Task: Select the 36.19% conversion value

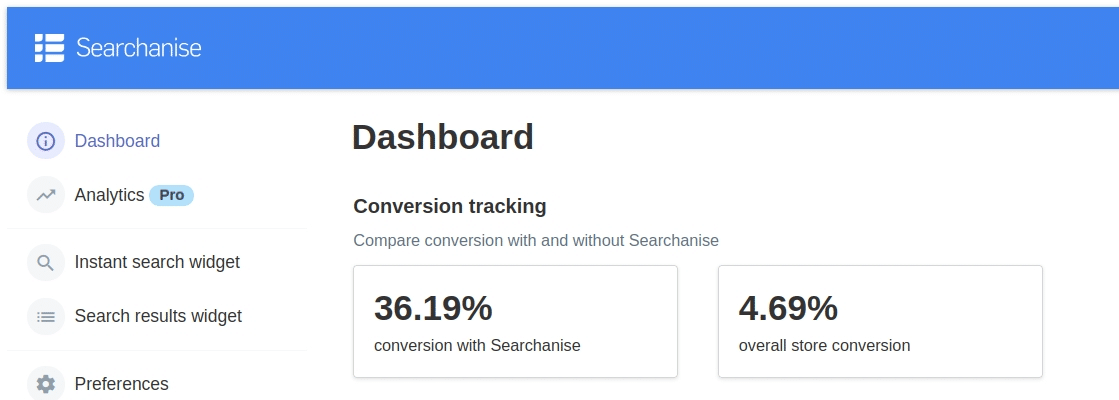Action: coord(433,308)
